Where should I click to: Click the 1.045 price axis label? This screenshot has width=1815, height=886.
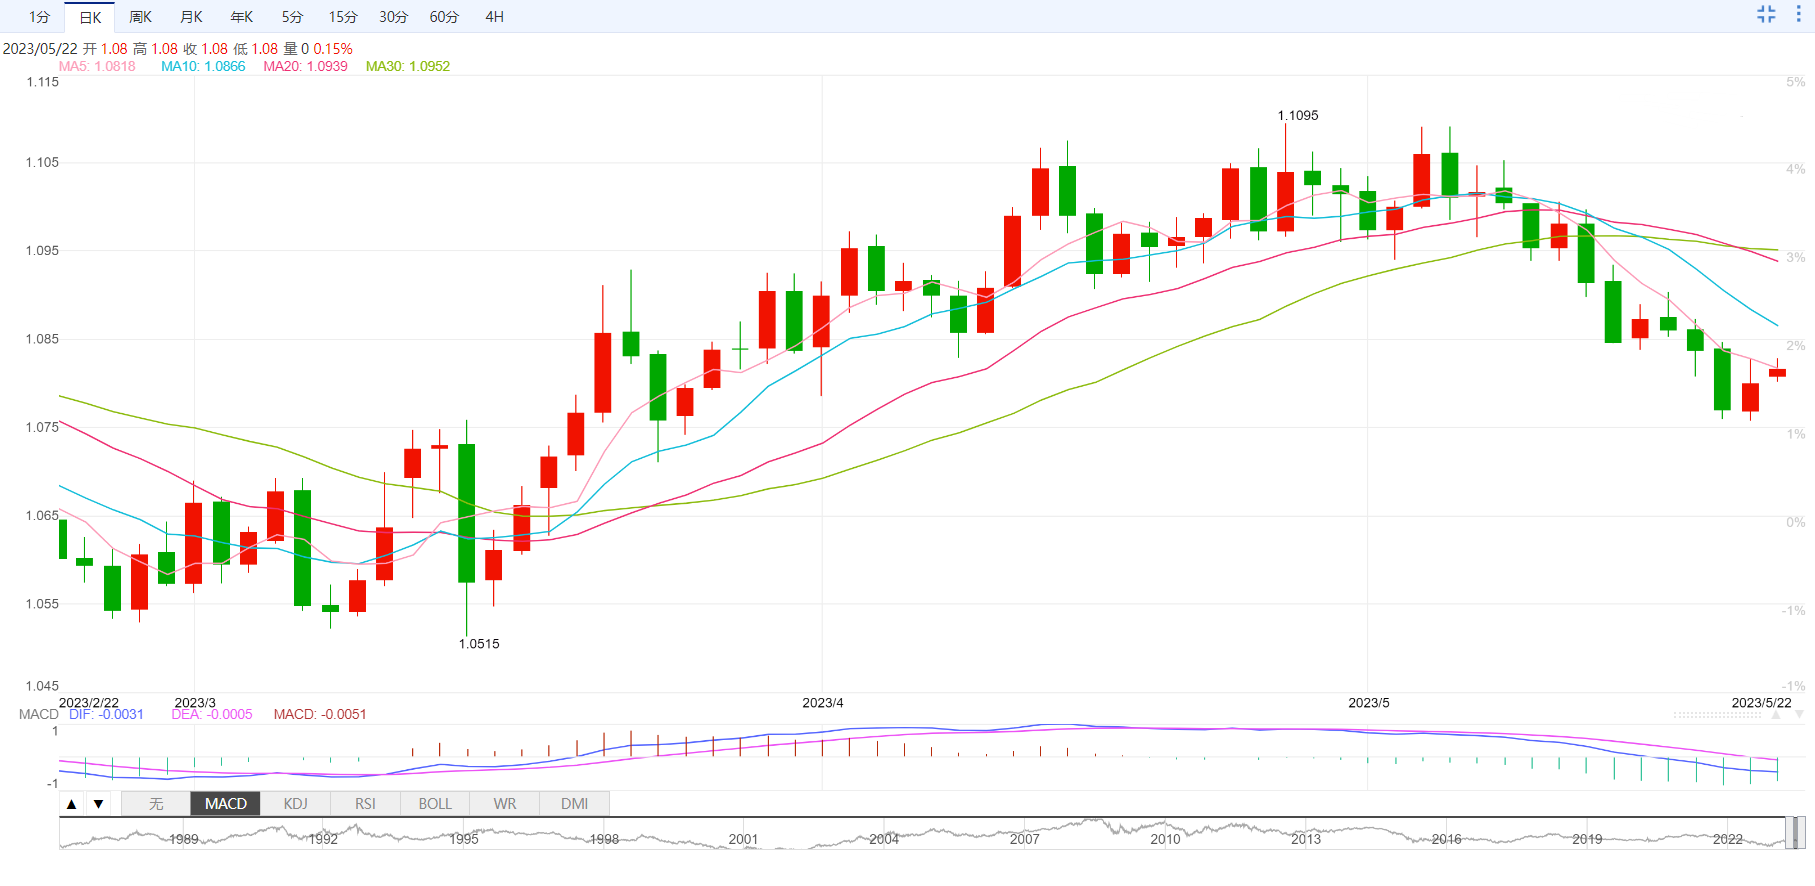point(42,686)
